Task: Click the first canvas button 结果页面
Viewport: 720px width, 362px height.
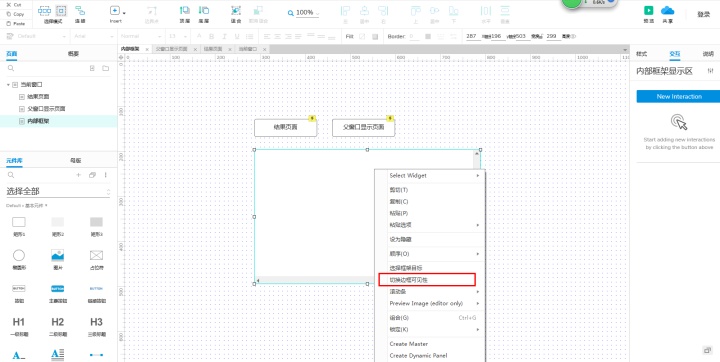Action: (286, 128)
